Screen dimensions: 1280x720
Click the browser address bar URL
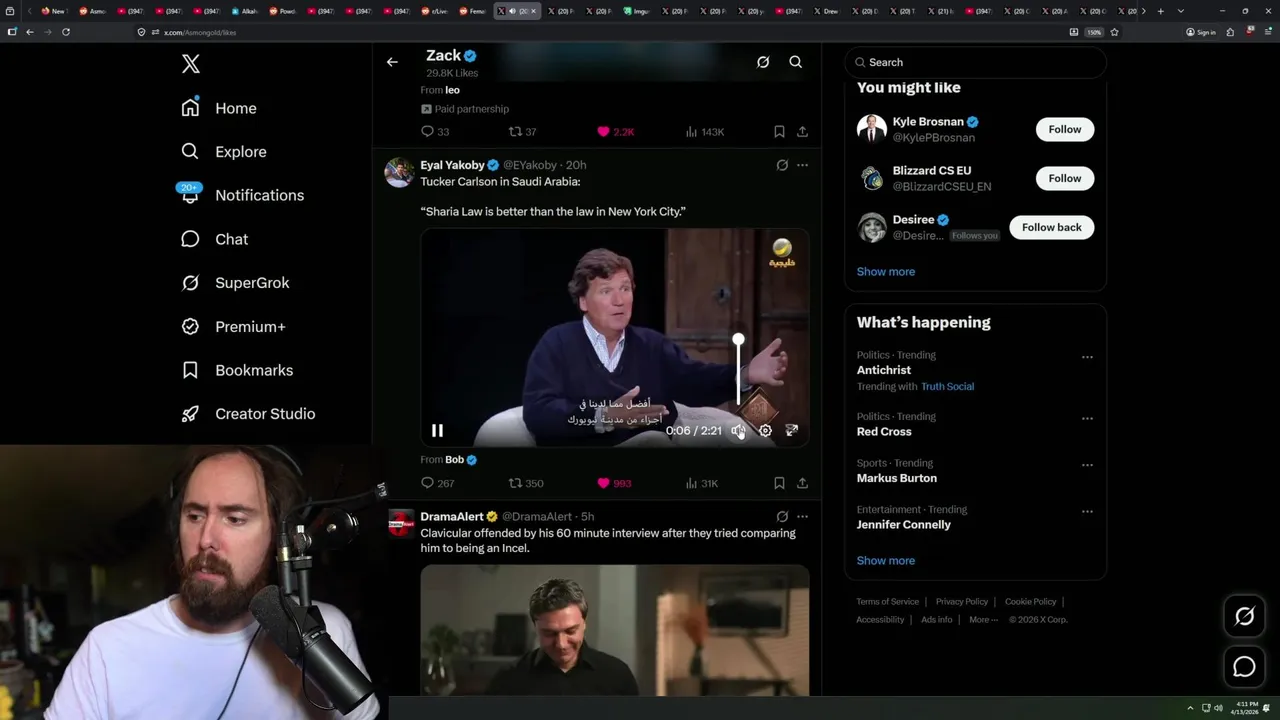coord(200,32)
